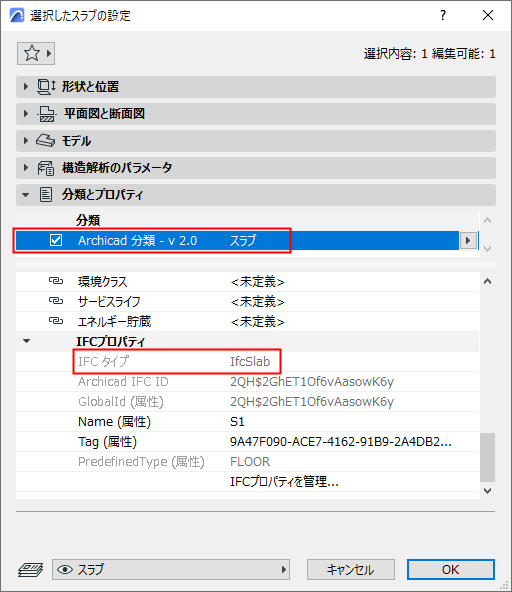Expand the 形状と位置 panel

pos(26,87)
